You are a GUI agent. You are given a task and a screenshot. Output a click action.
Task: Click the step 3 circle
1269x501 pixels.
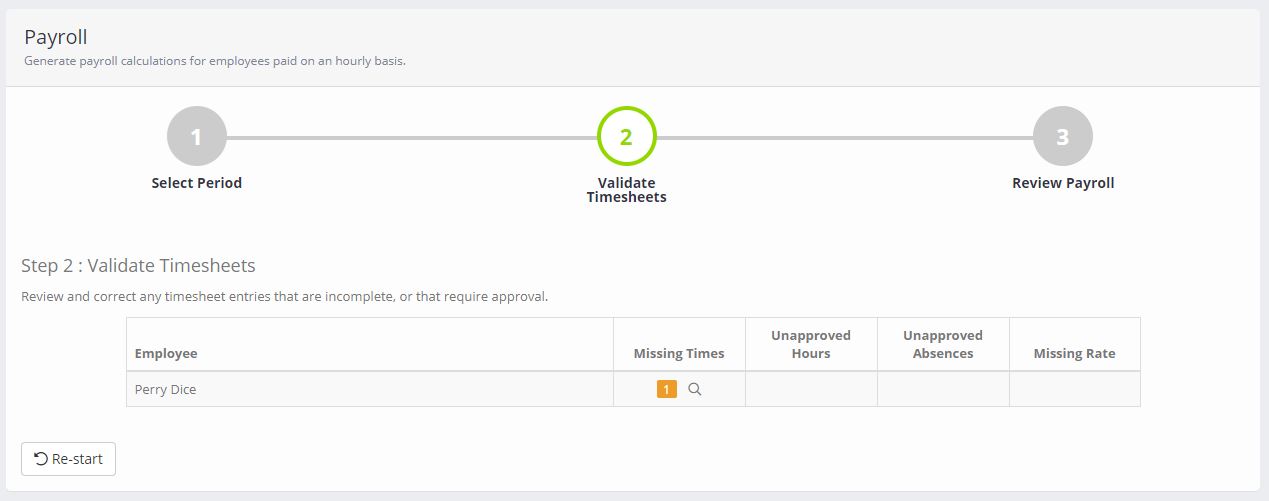click(1063, 136)
